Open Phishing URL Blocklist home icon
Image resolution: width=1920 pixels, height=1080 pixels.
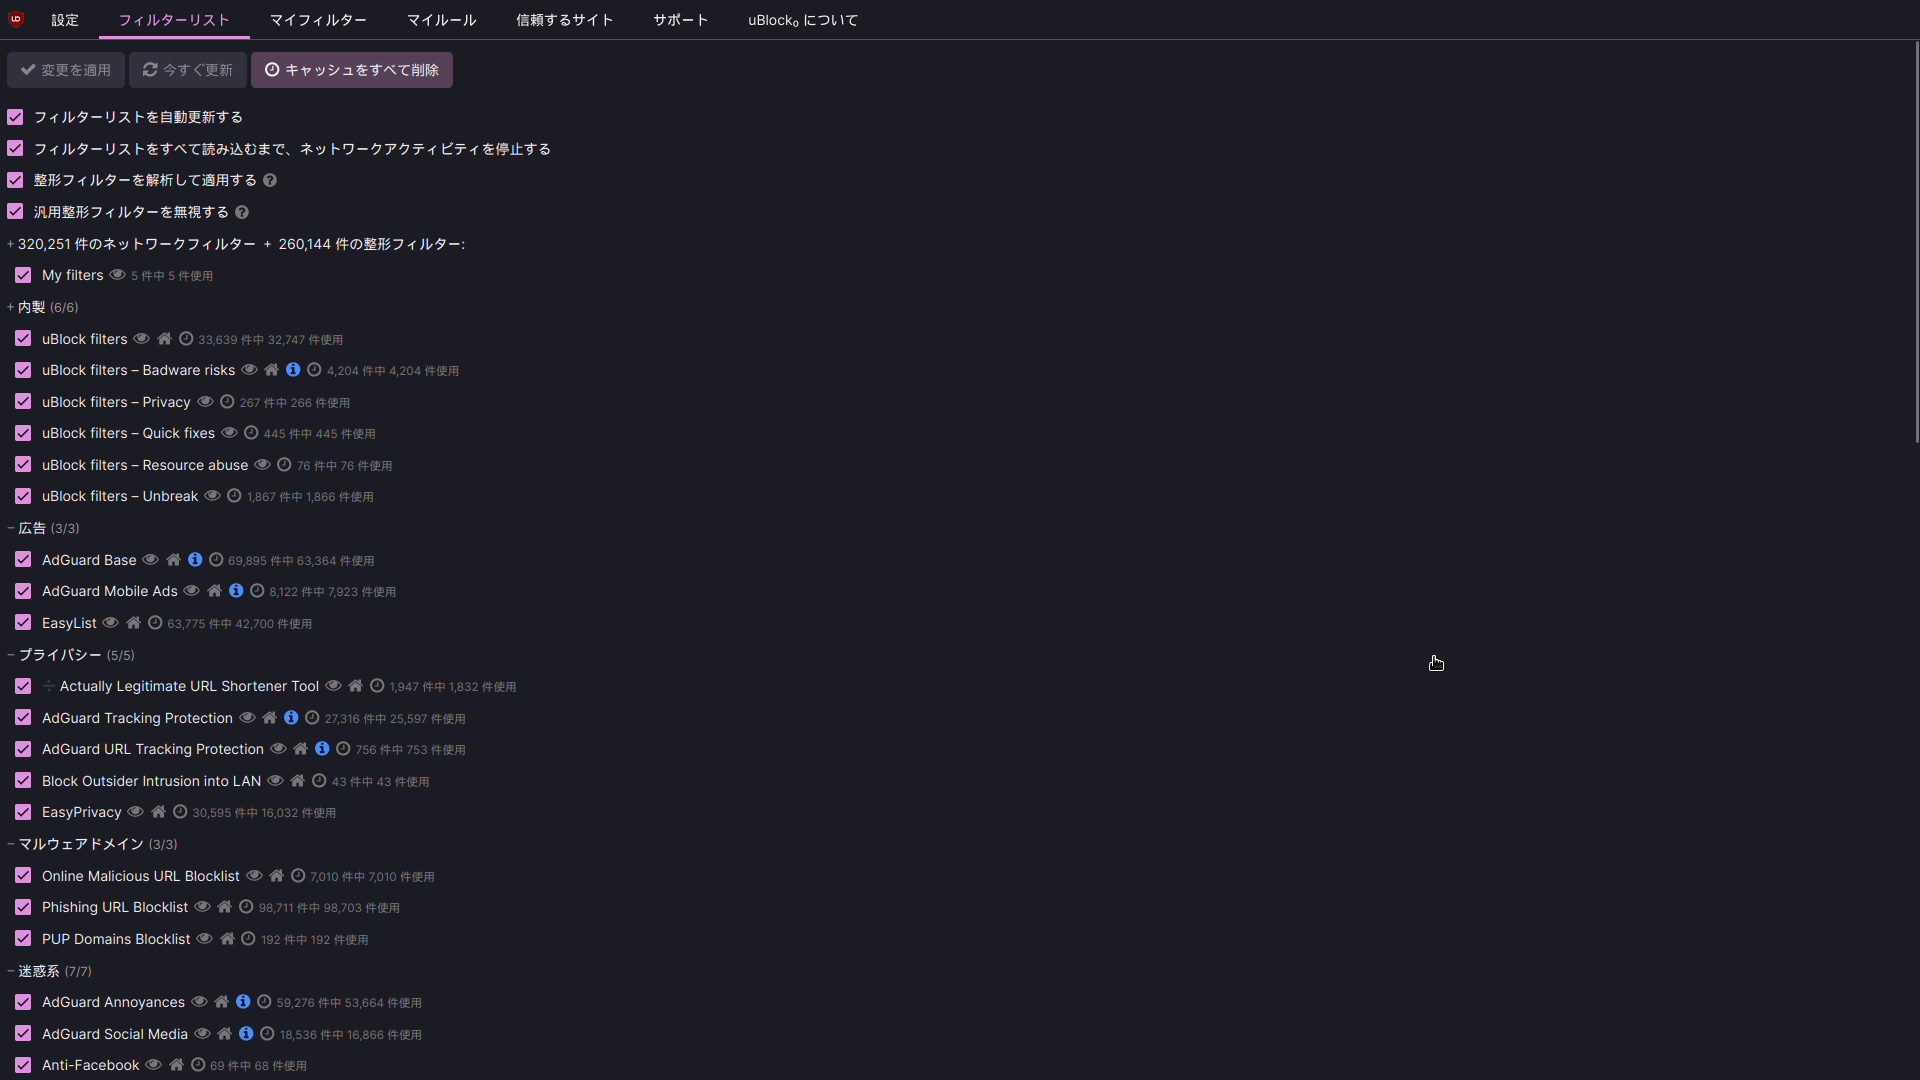point(224,907)
